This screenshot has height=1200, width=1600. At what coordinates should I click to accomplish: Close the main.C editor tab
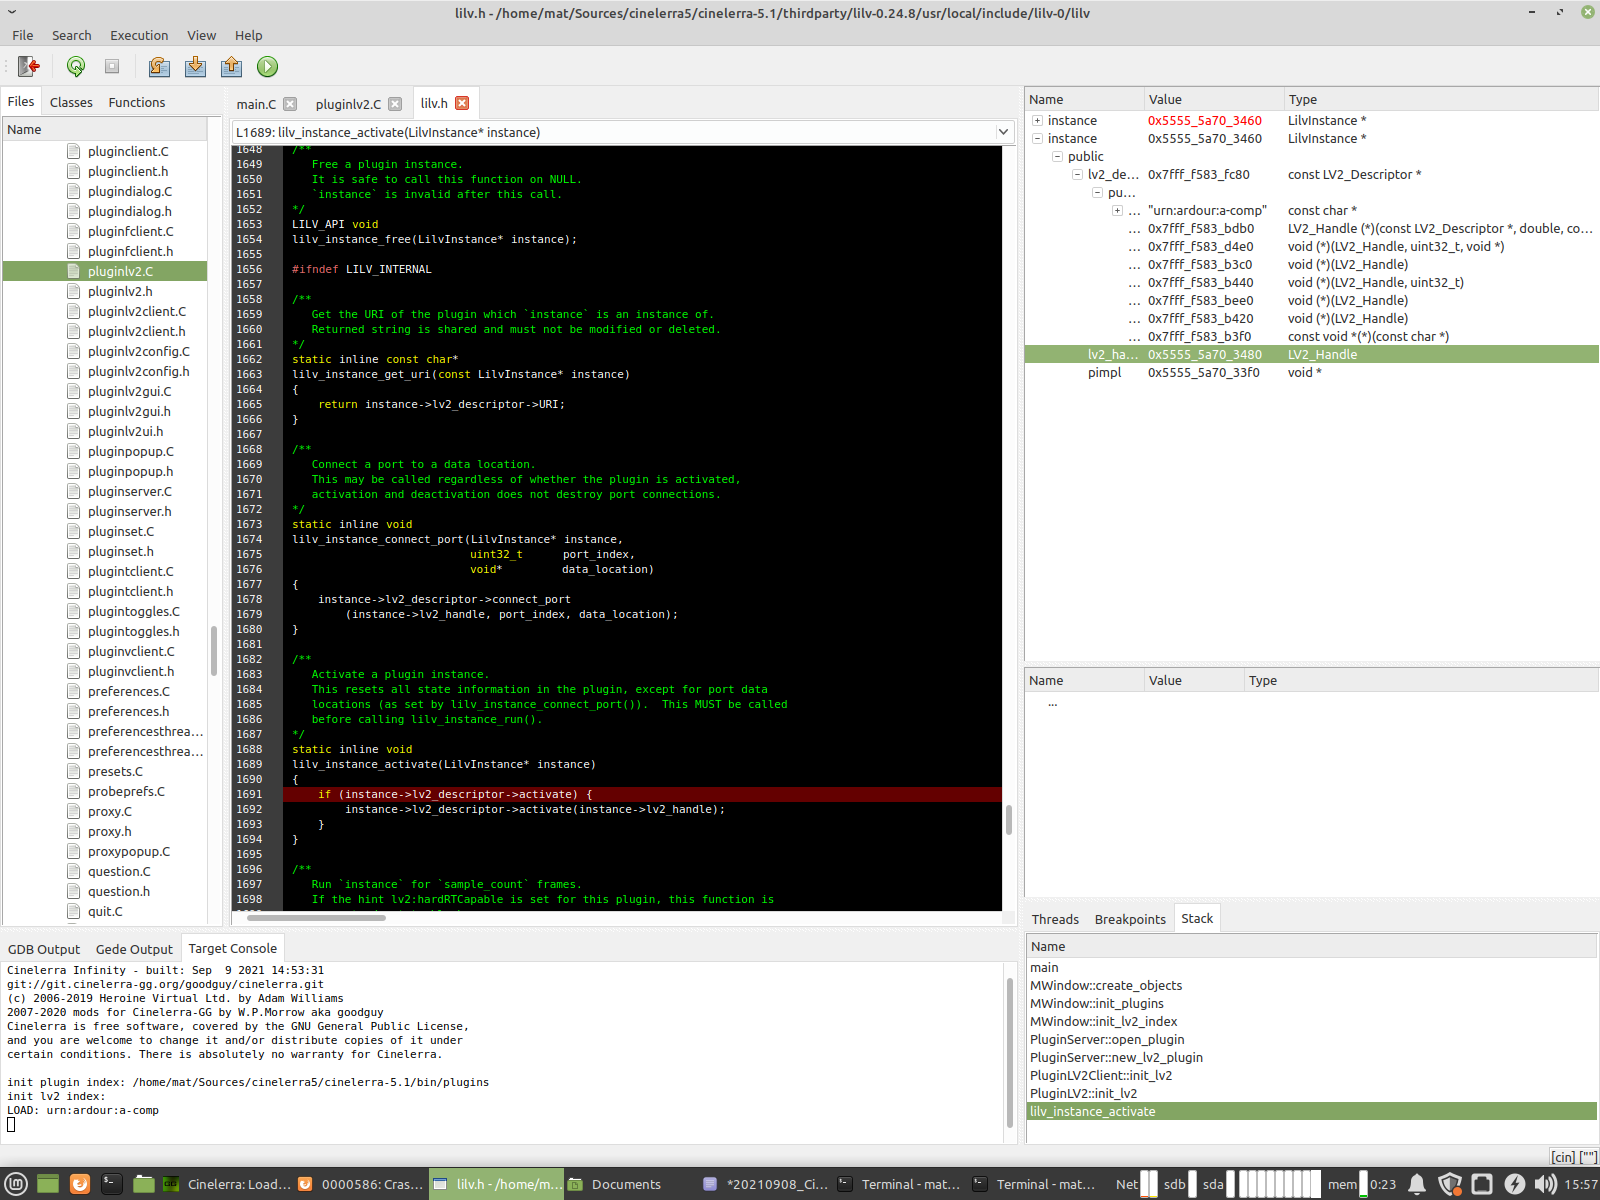(290, 104)
